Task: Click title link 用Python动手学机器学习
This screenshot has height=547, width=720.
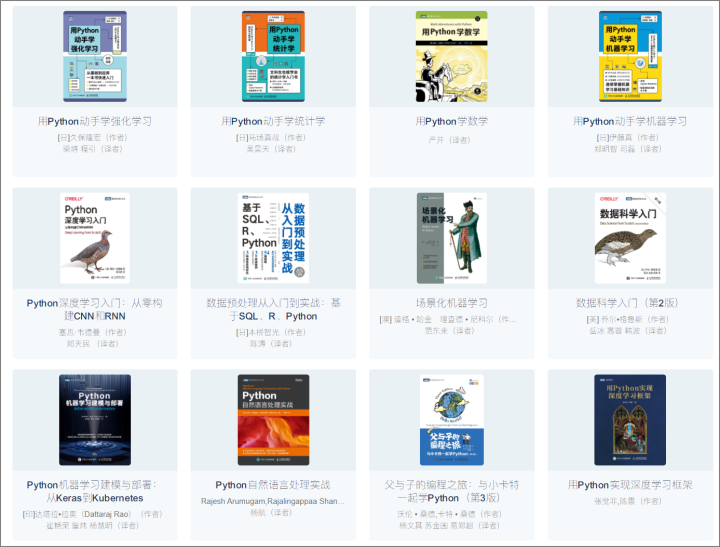Action: [x=630, y=121]
